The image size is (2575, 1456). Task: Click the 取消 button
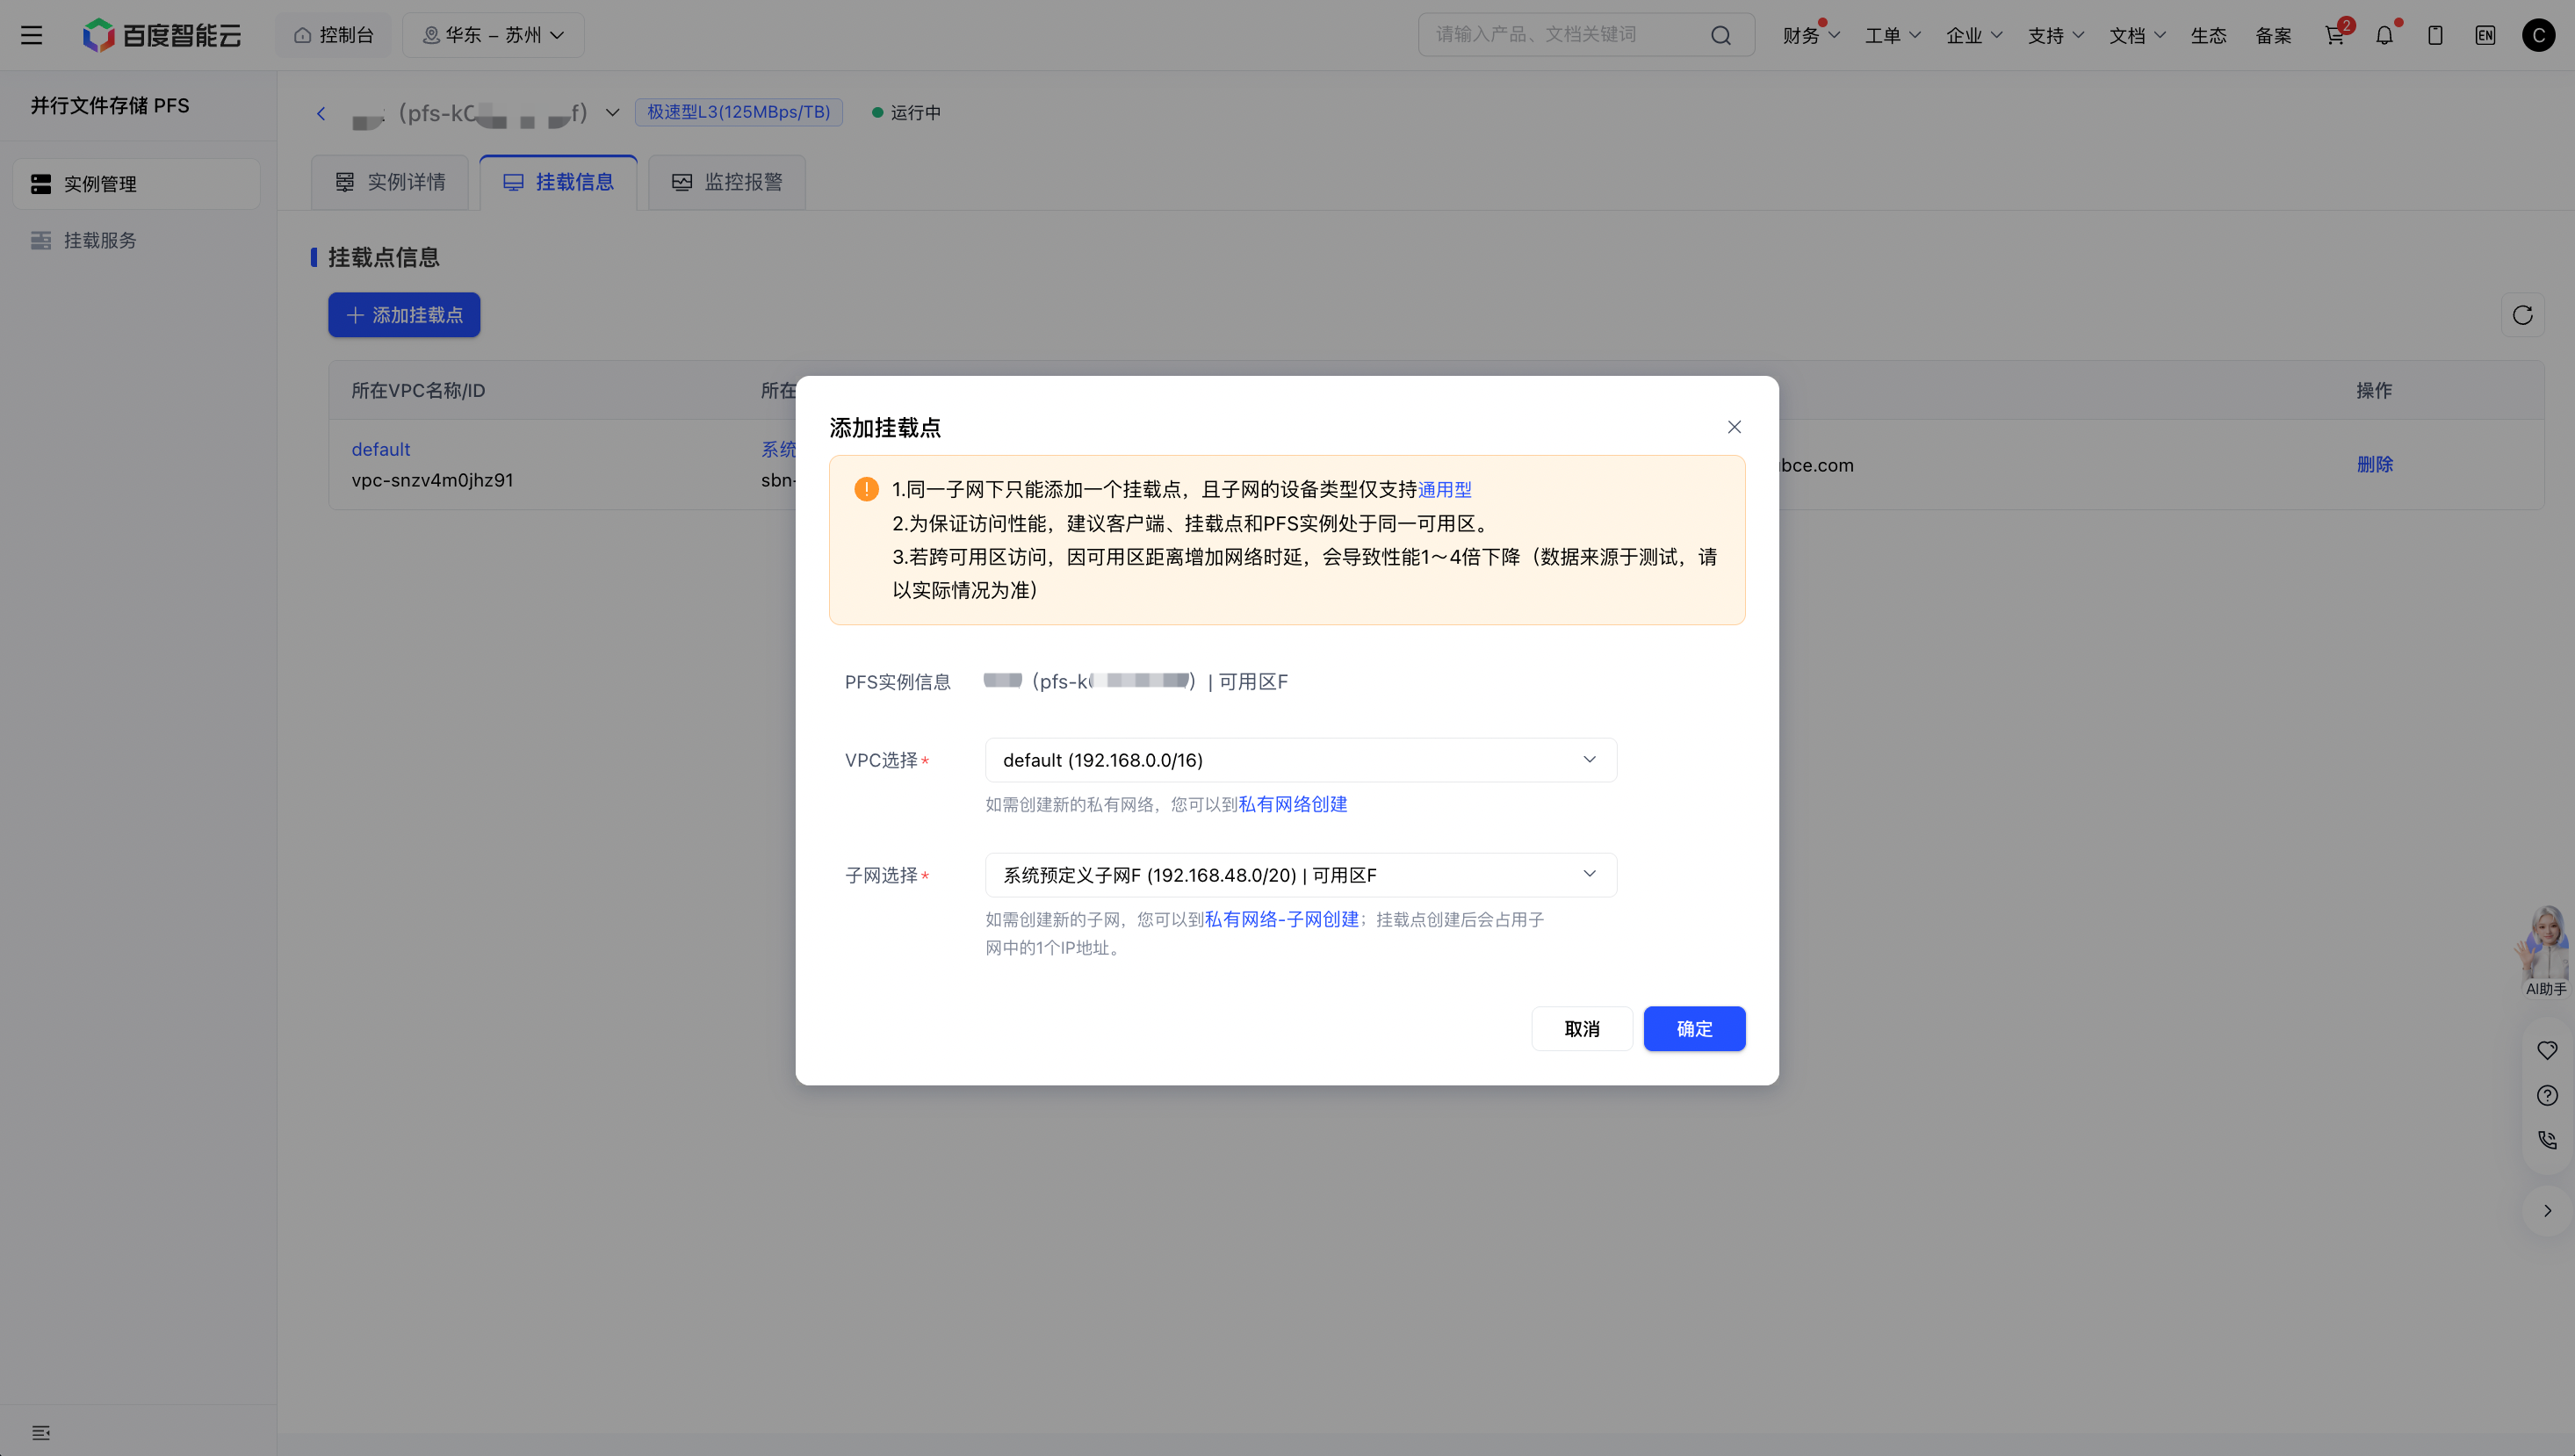click(x=1582, y=1028)
